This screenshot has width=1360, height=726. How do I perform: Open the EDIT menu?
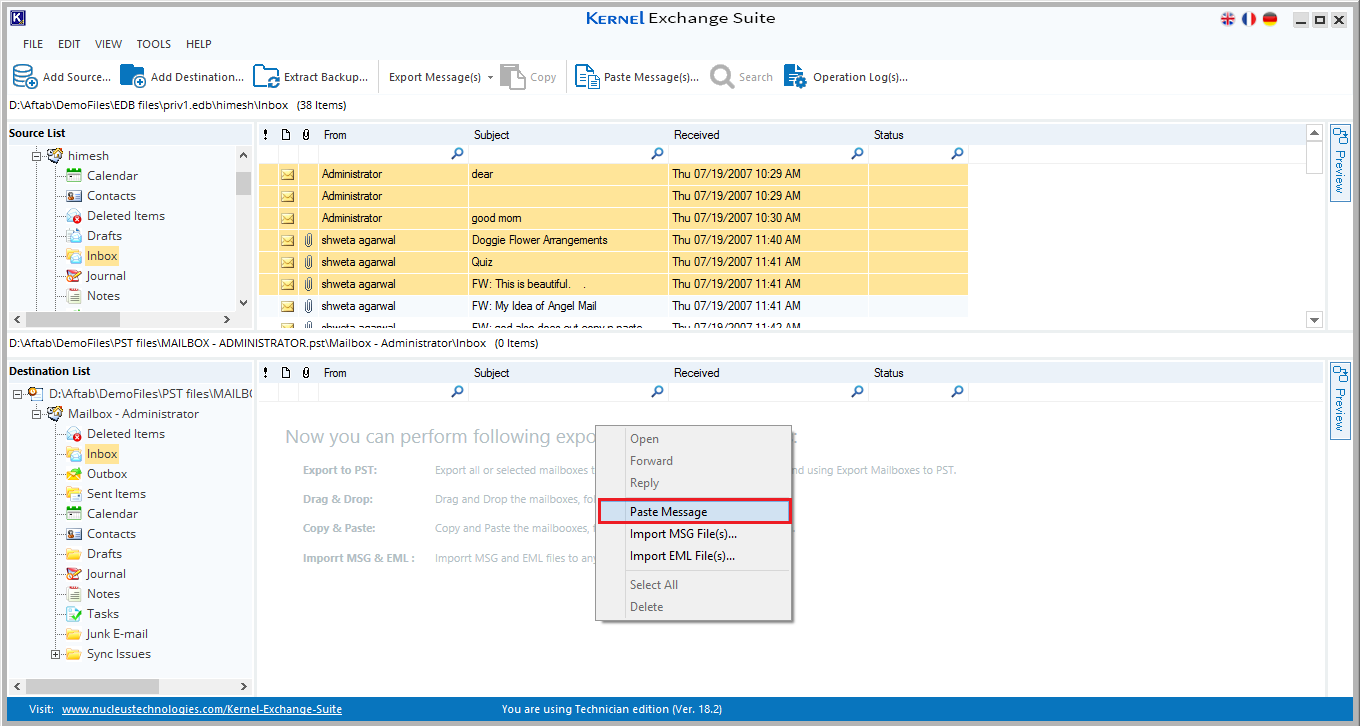(x=69, y=44)
